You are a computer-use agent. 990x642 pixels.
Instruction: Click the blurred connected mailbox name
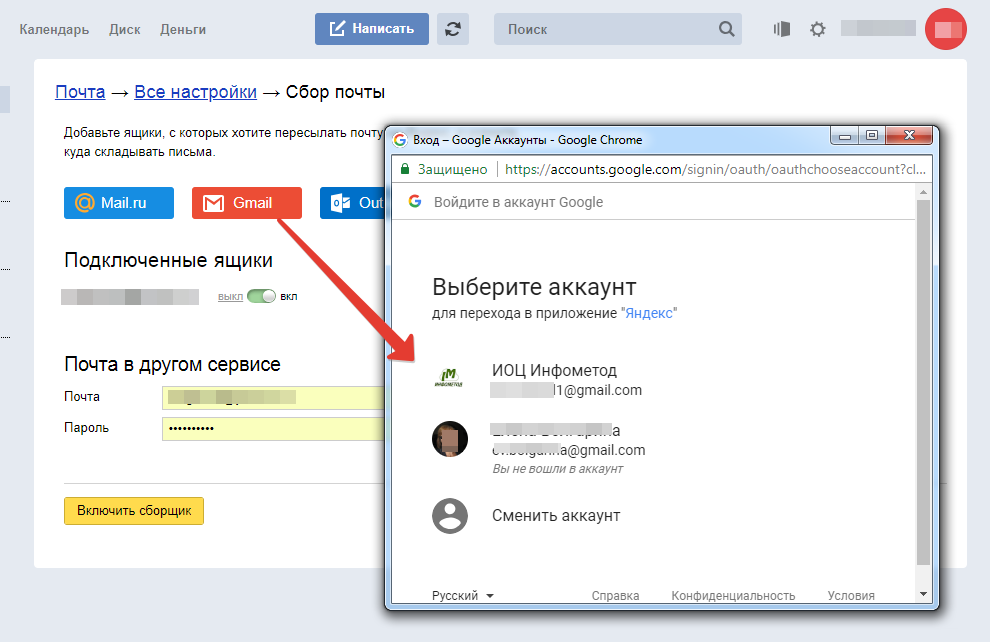coord(130,297)
